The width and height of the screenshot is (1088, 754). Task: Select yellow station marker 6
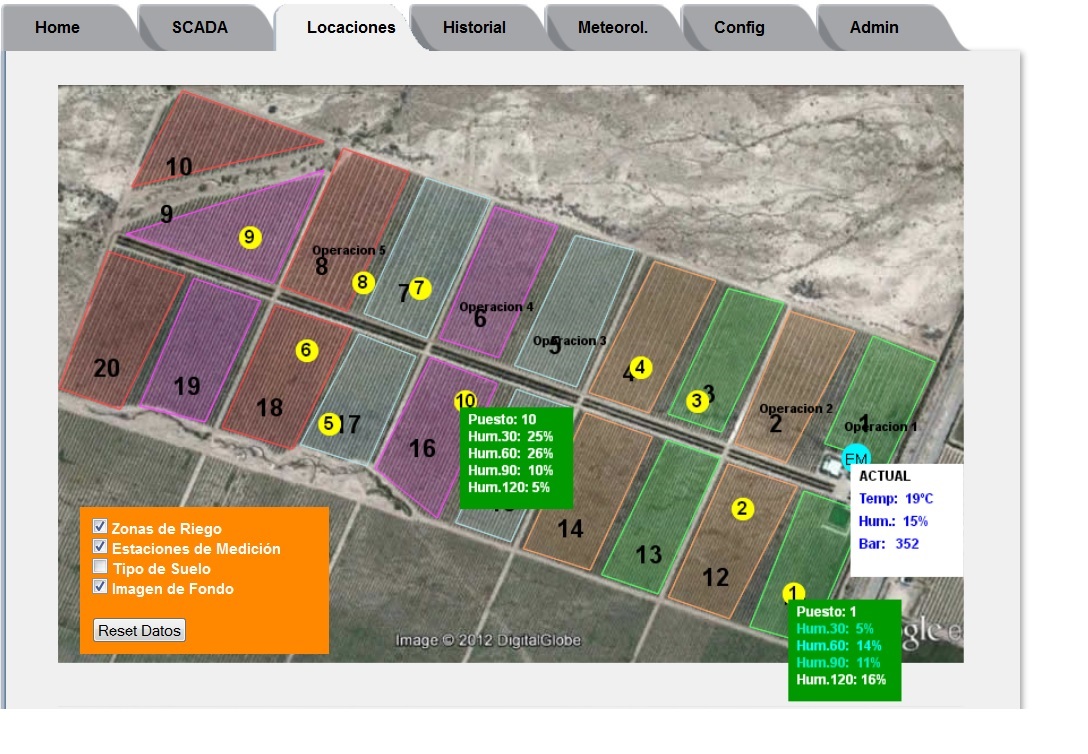click(x=307, y=350)
